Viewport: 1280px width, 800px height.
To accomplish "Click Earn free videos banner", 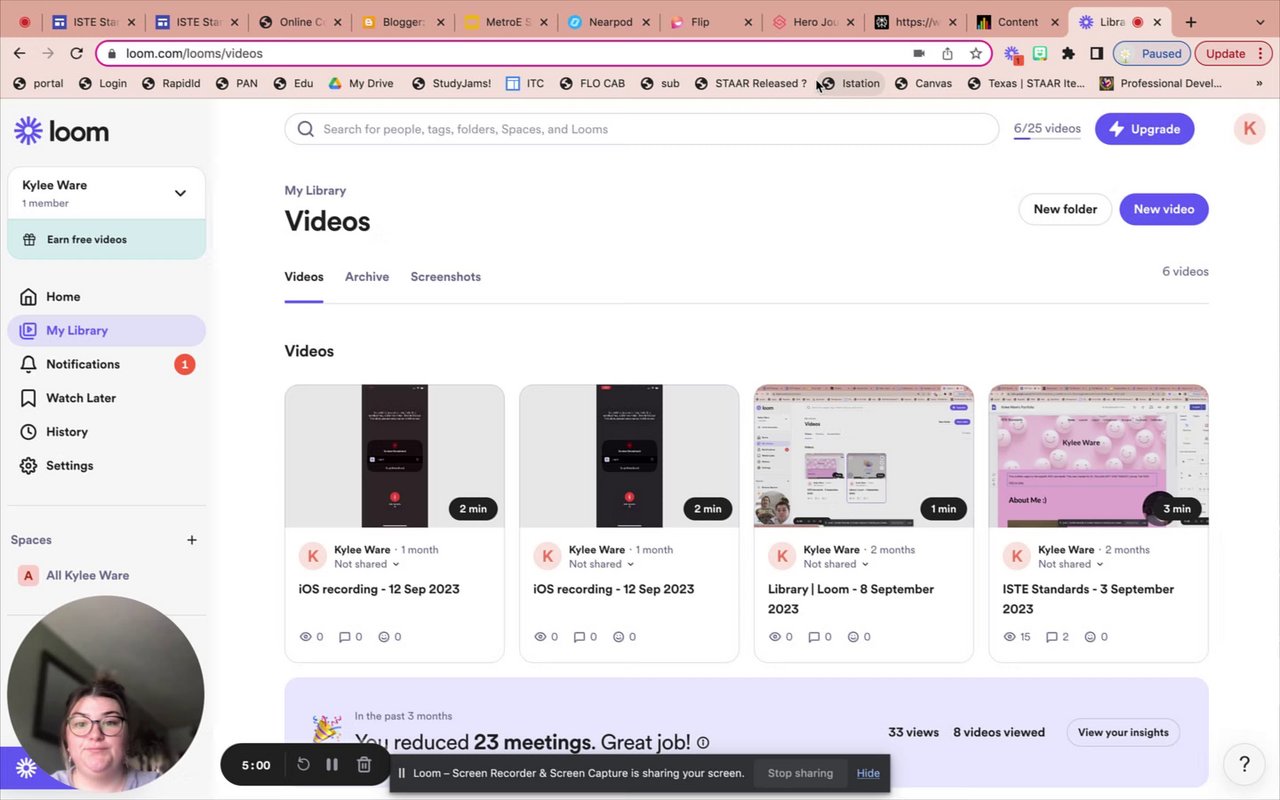I will coord(106,240).
